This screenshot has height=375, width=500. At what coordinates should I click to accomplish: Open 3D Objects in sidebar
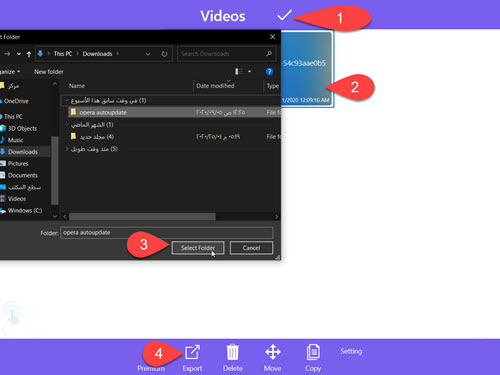22,128
